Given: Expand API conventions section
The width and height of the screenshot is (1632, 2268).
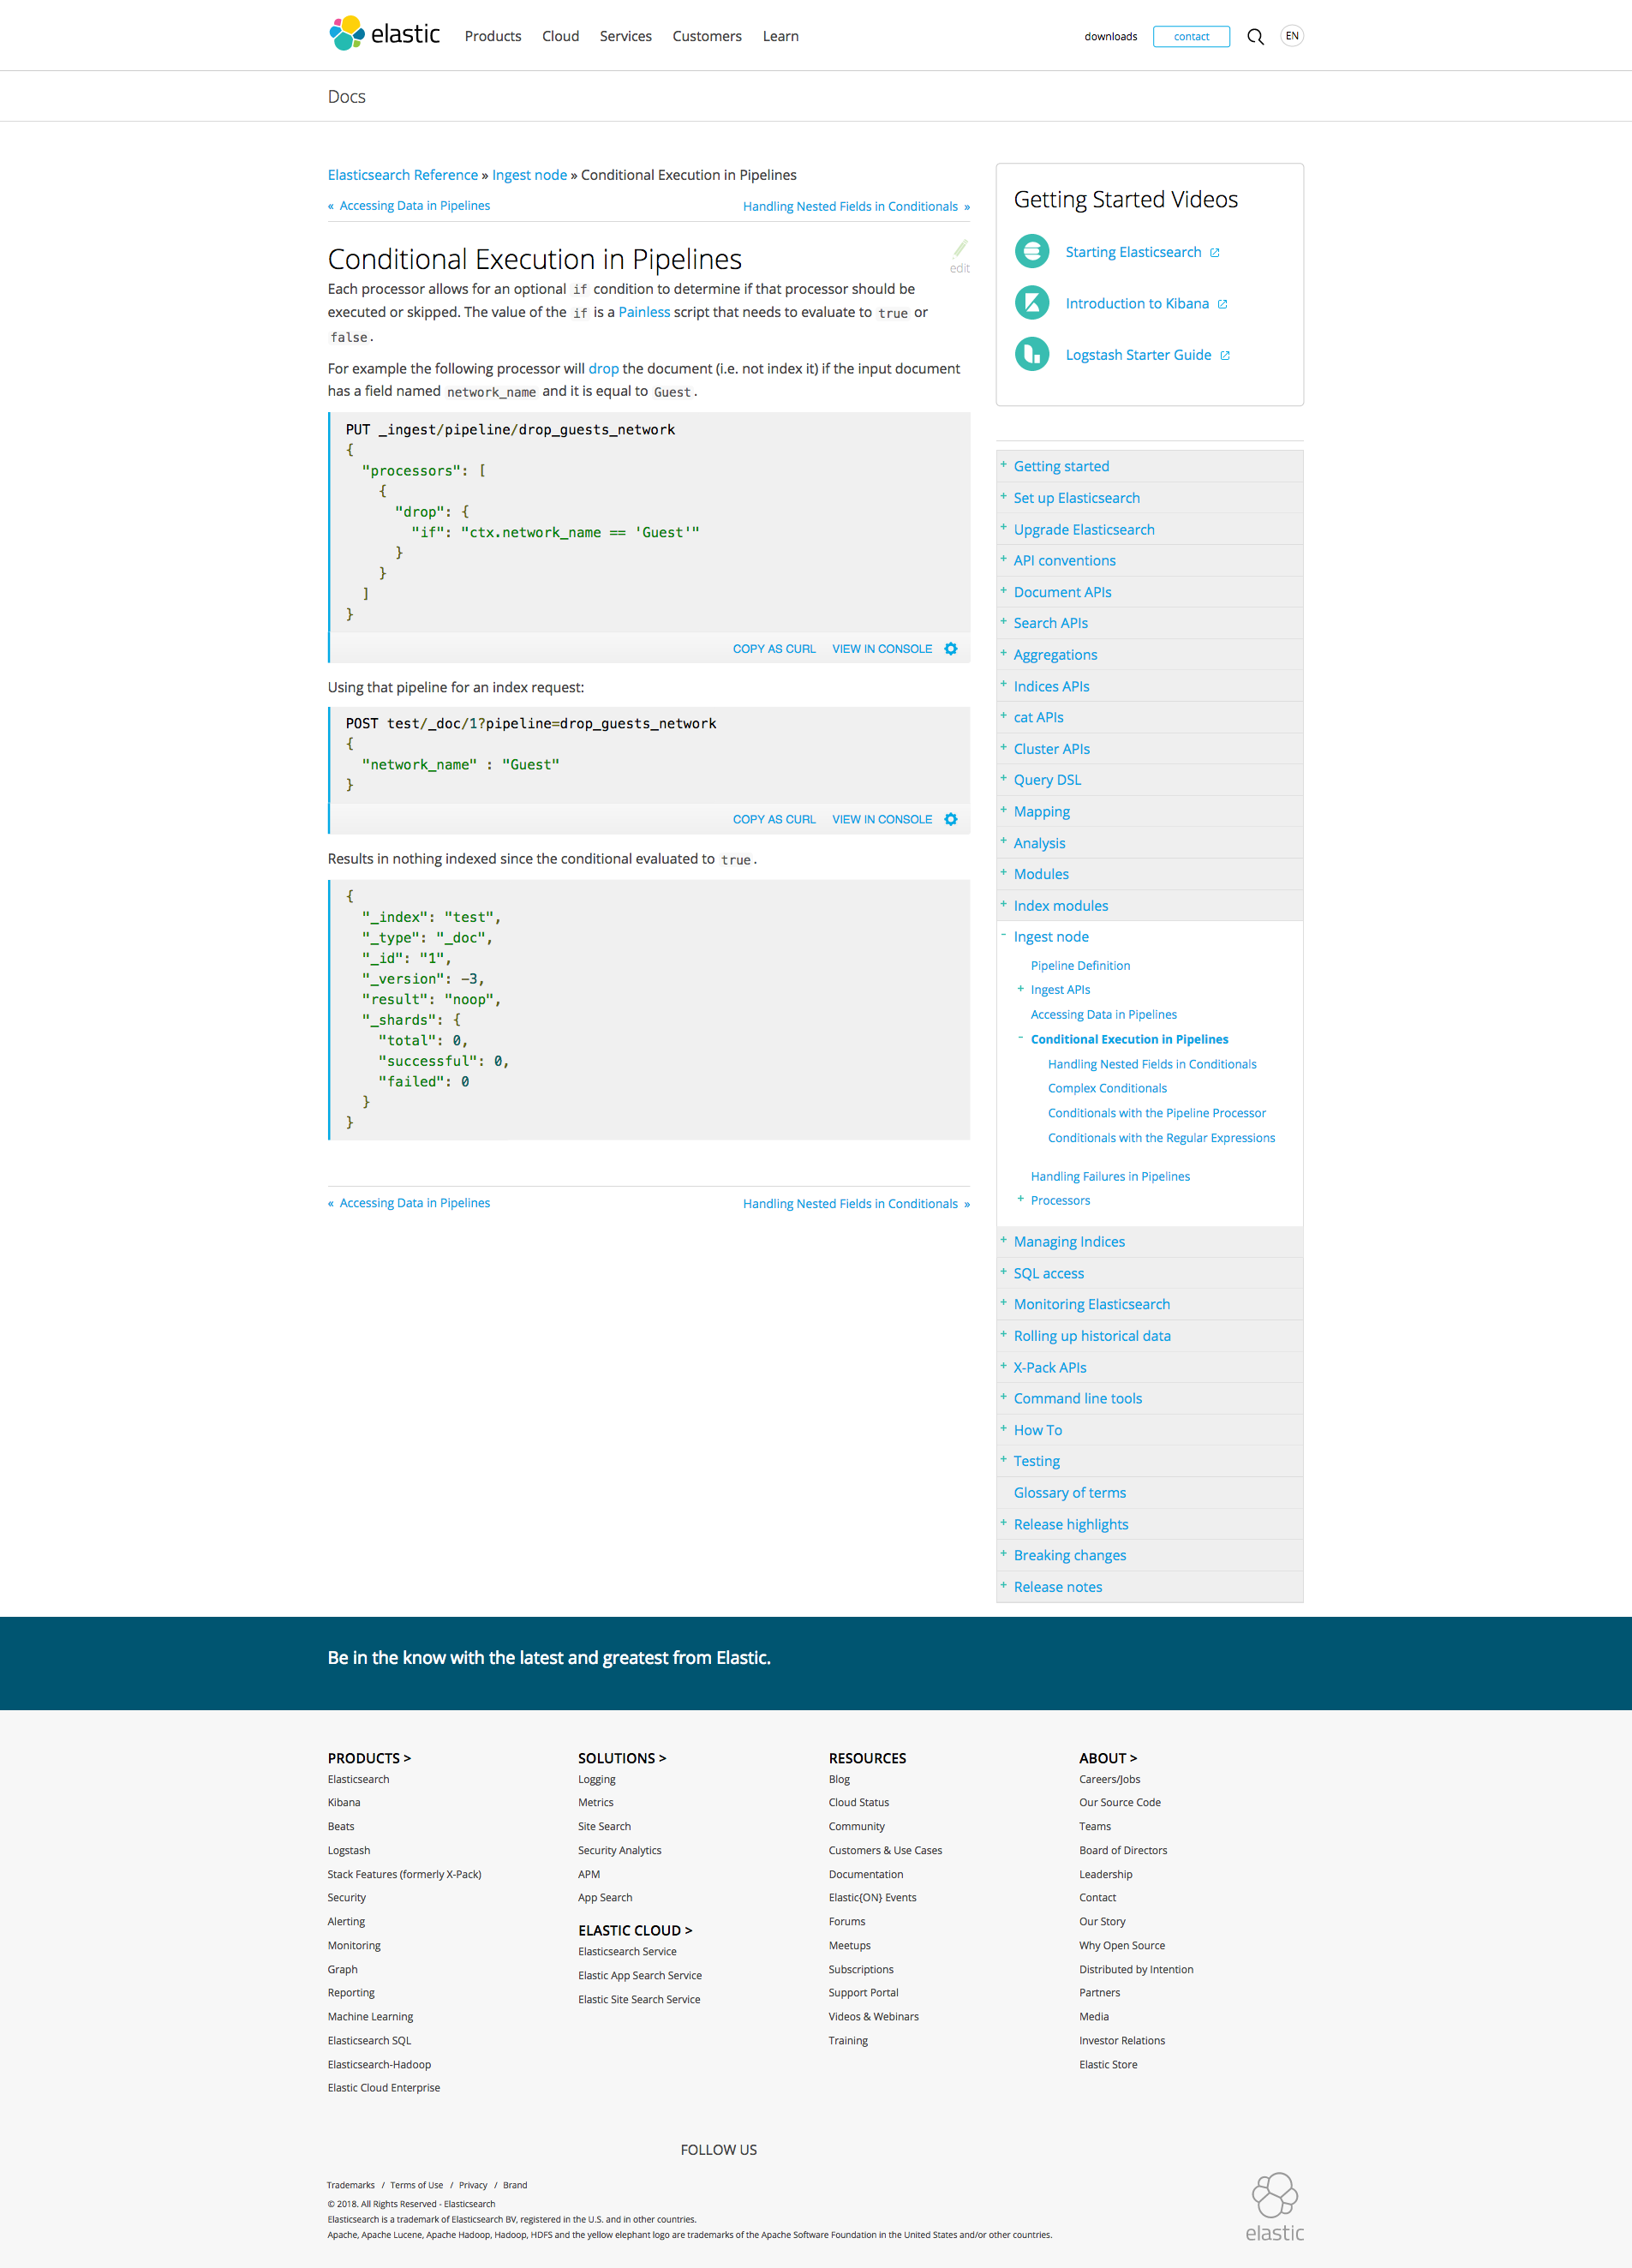Looking at the screenshot, I should coord(1003,559).
